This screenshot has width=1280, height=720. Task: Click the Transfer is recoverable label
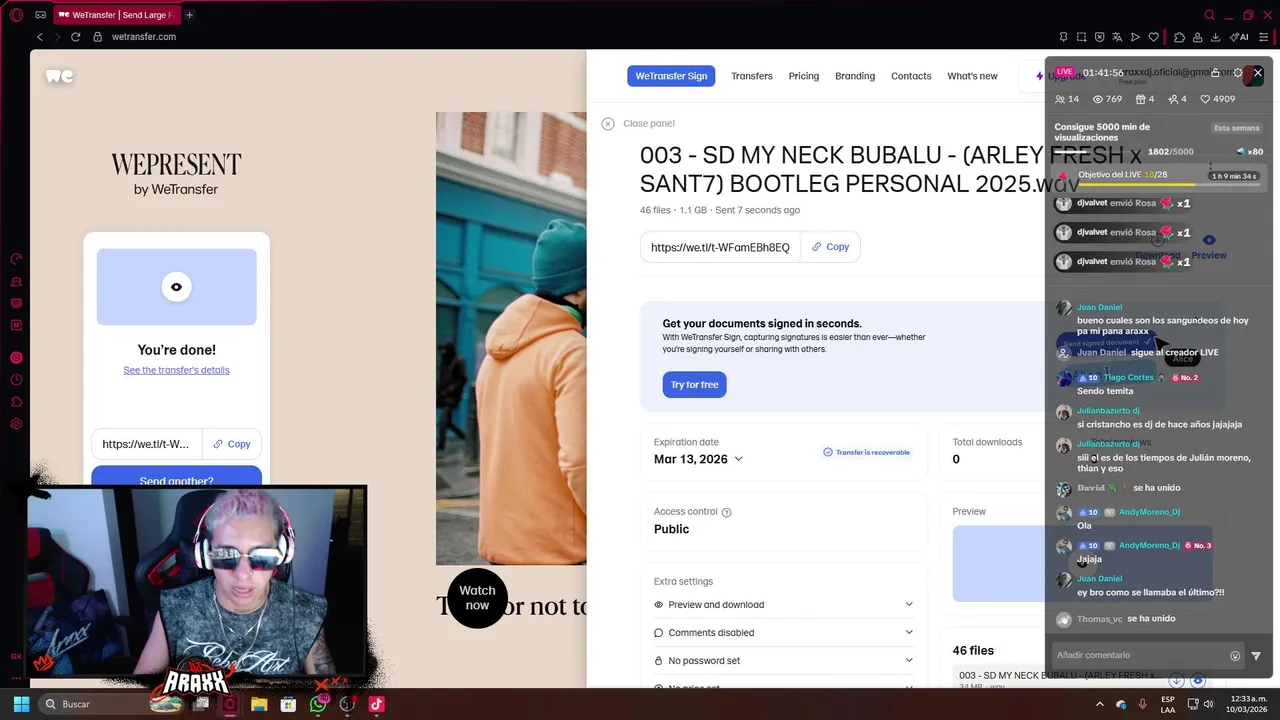(866, 453)
